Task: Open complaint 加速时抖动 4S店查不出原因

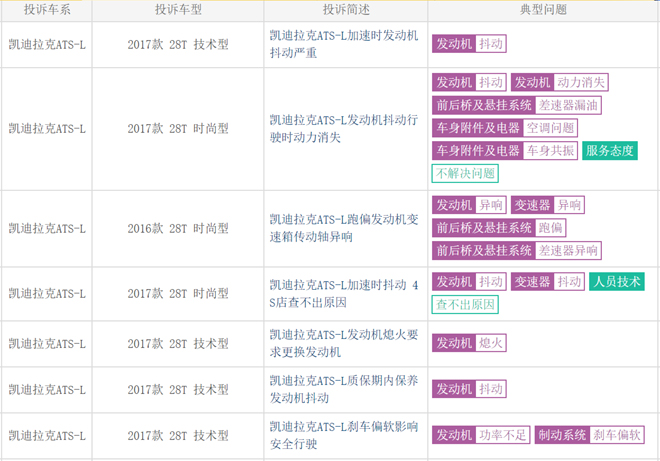Action: click(x=344, y=293)
